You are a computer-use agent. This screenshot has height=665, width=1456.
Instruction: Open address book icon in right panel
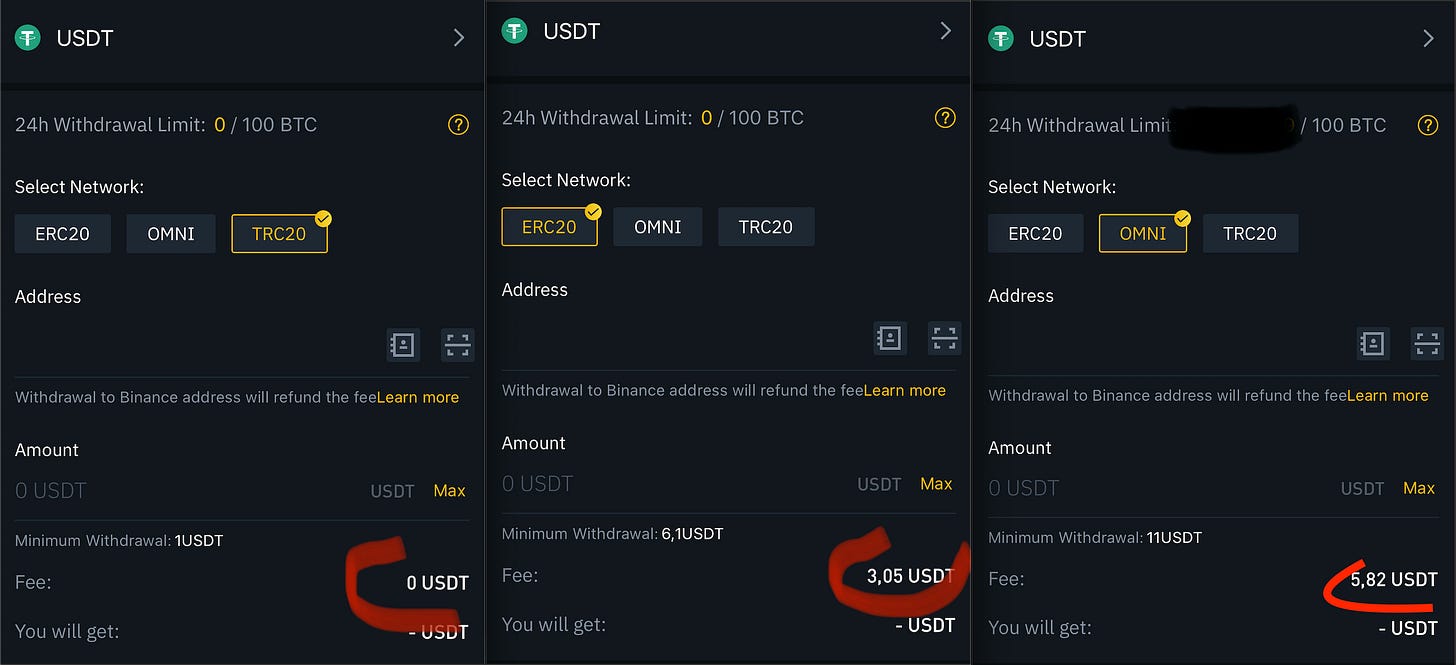pos(1373,344)
